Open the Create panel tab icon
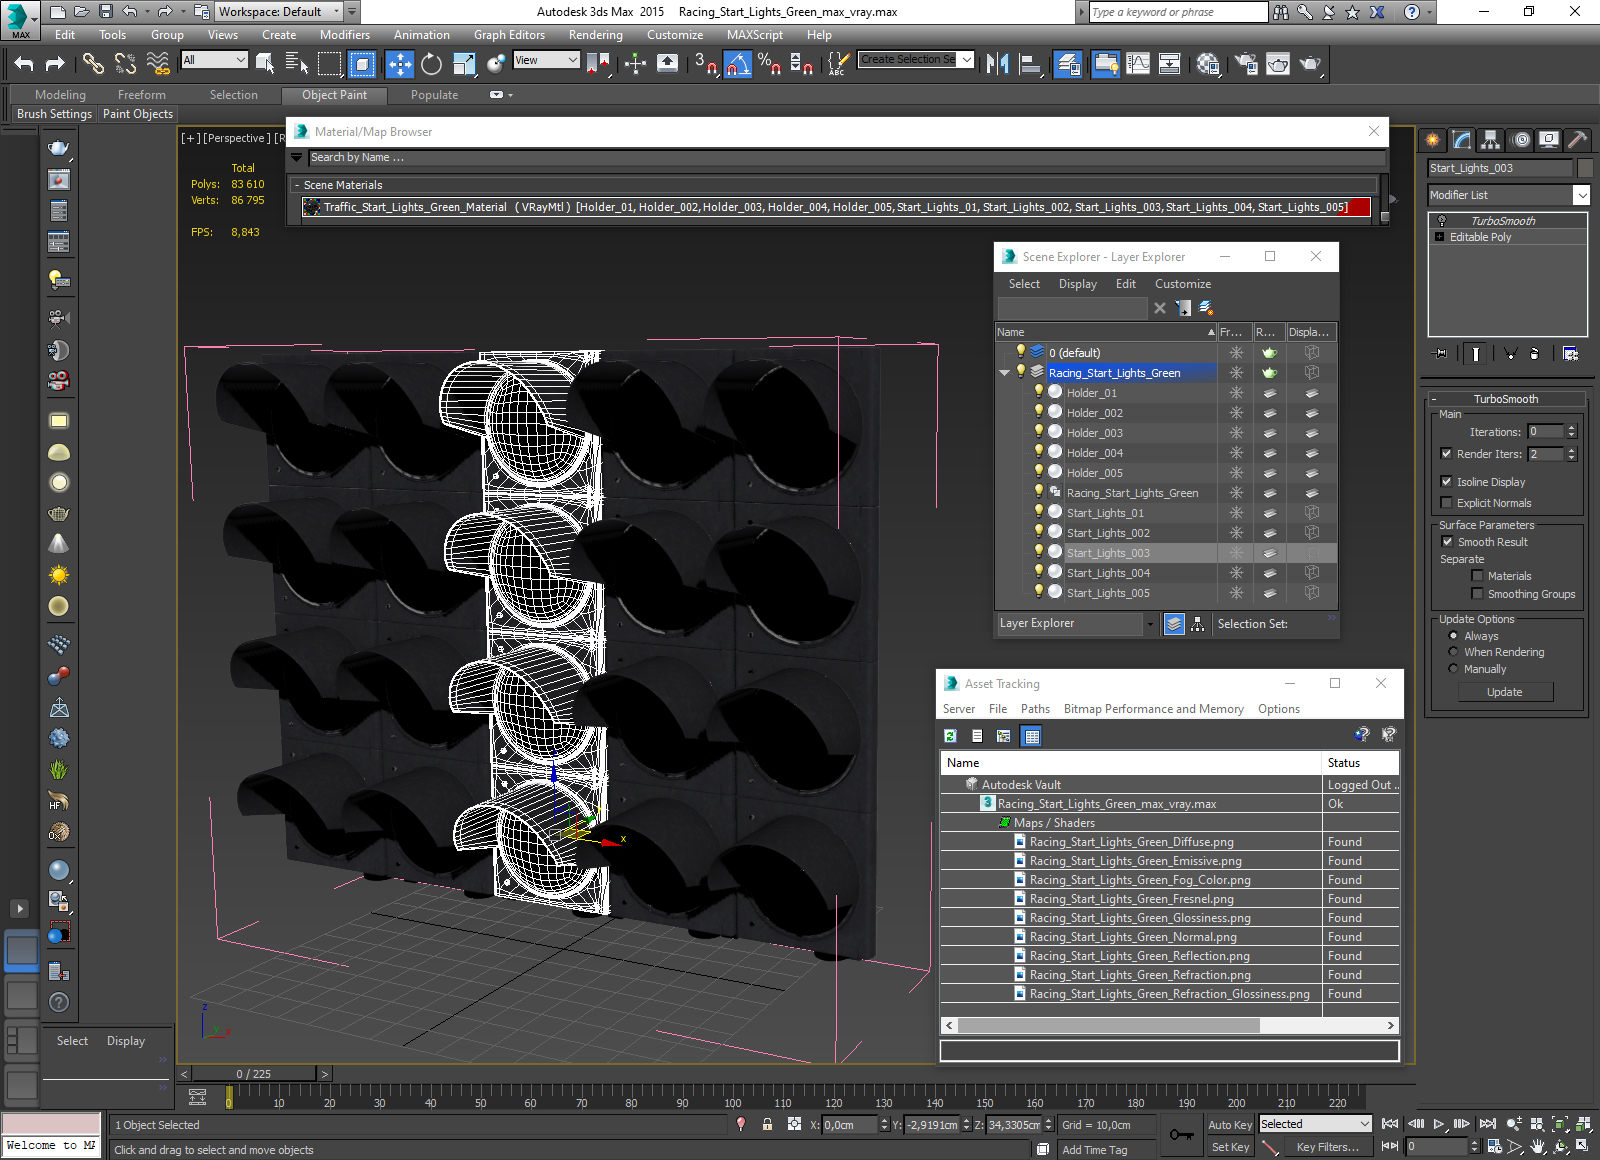This screenshot has height=1160, width=1600. pyautogui.click(x=1433, y=140)
